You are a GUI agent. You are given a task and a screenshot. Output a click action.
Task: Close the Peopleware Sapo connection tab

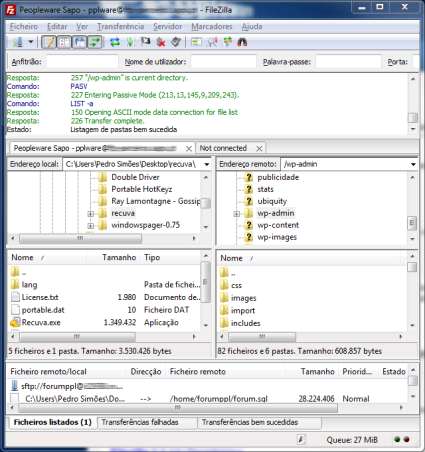(x=189, y=149)
